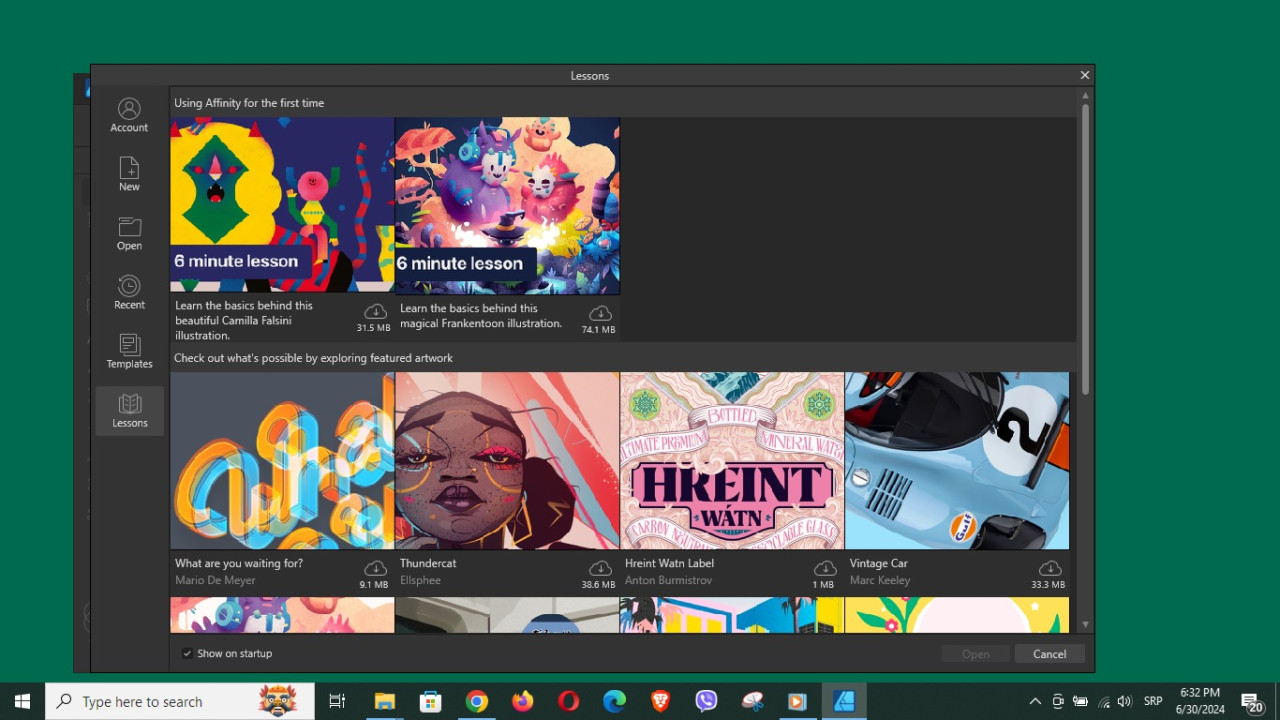The height and width of the screenshot is (720, 1280).
Task: Click the disabled Open button
Action: (976, 654)
